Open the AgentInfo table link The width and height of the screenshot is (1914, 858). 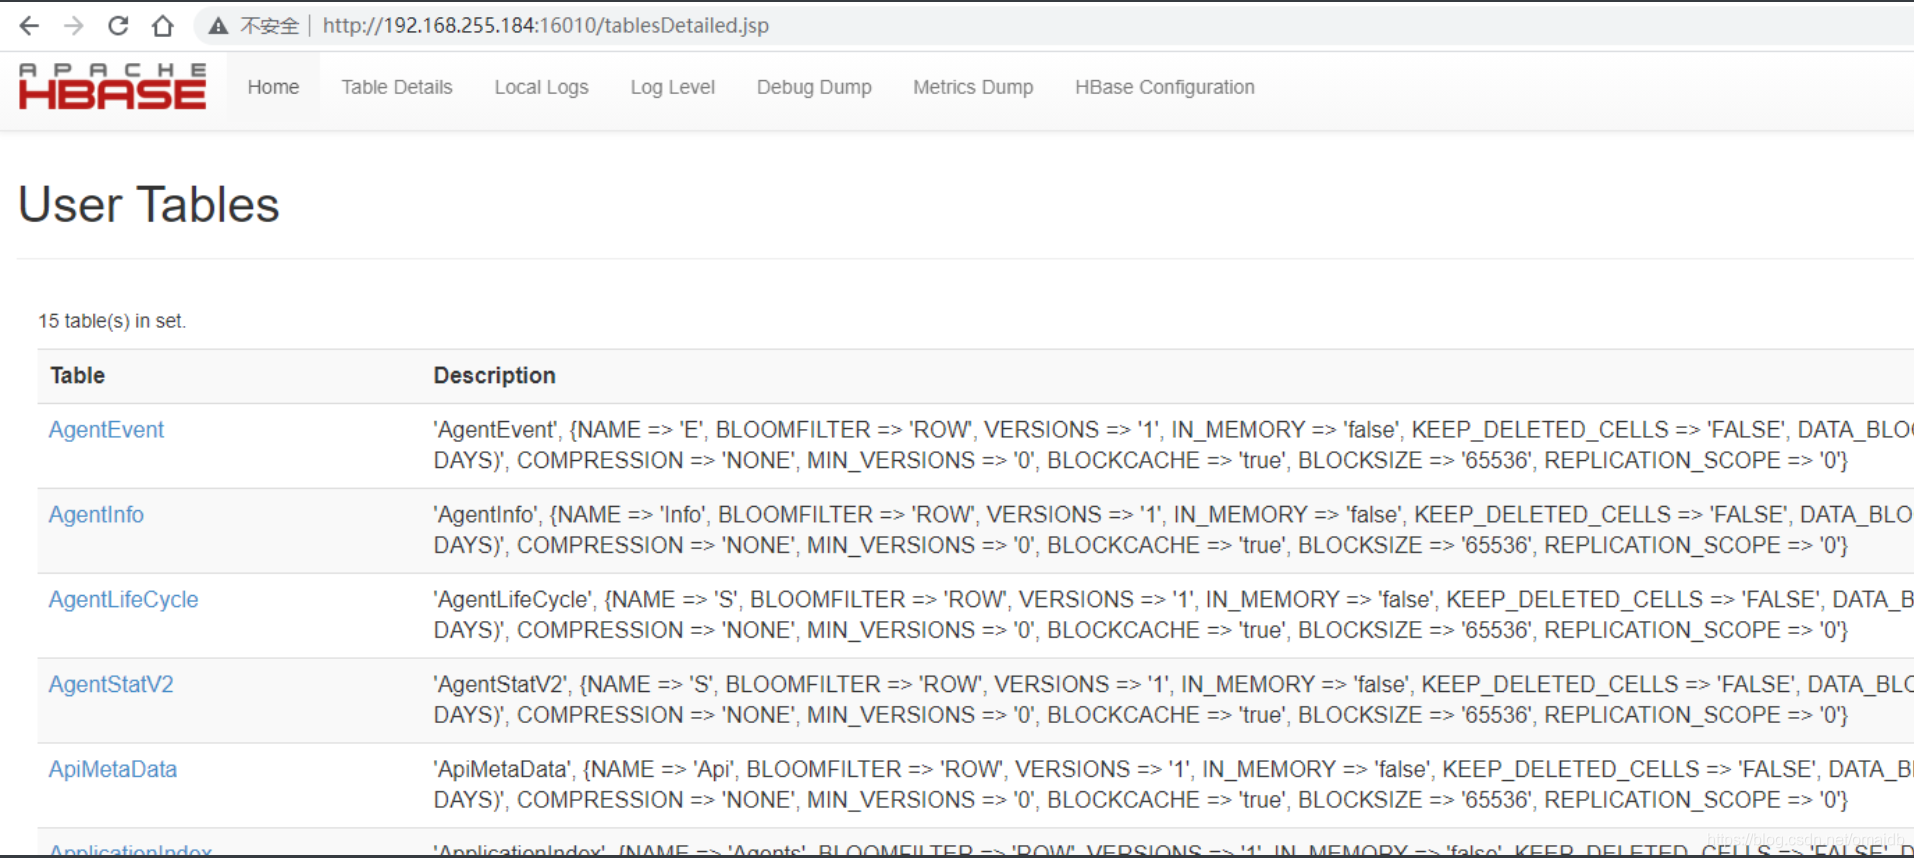point(96,515)
